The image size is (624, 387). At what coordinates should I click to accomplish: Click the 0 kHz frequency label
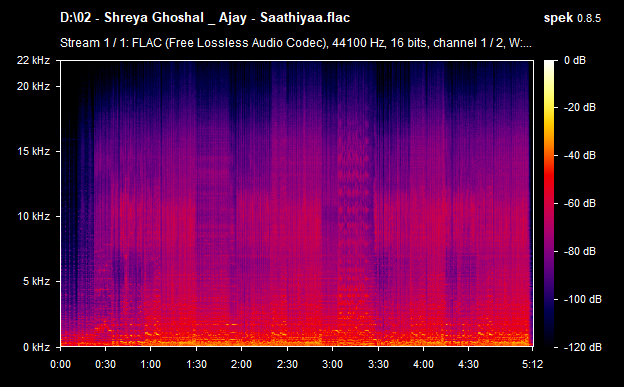(36, 347)
